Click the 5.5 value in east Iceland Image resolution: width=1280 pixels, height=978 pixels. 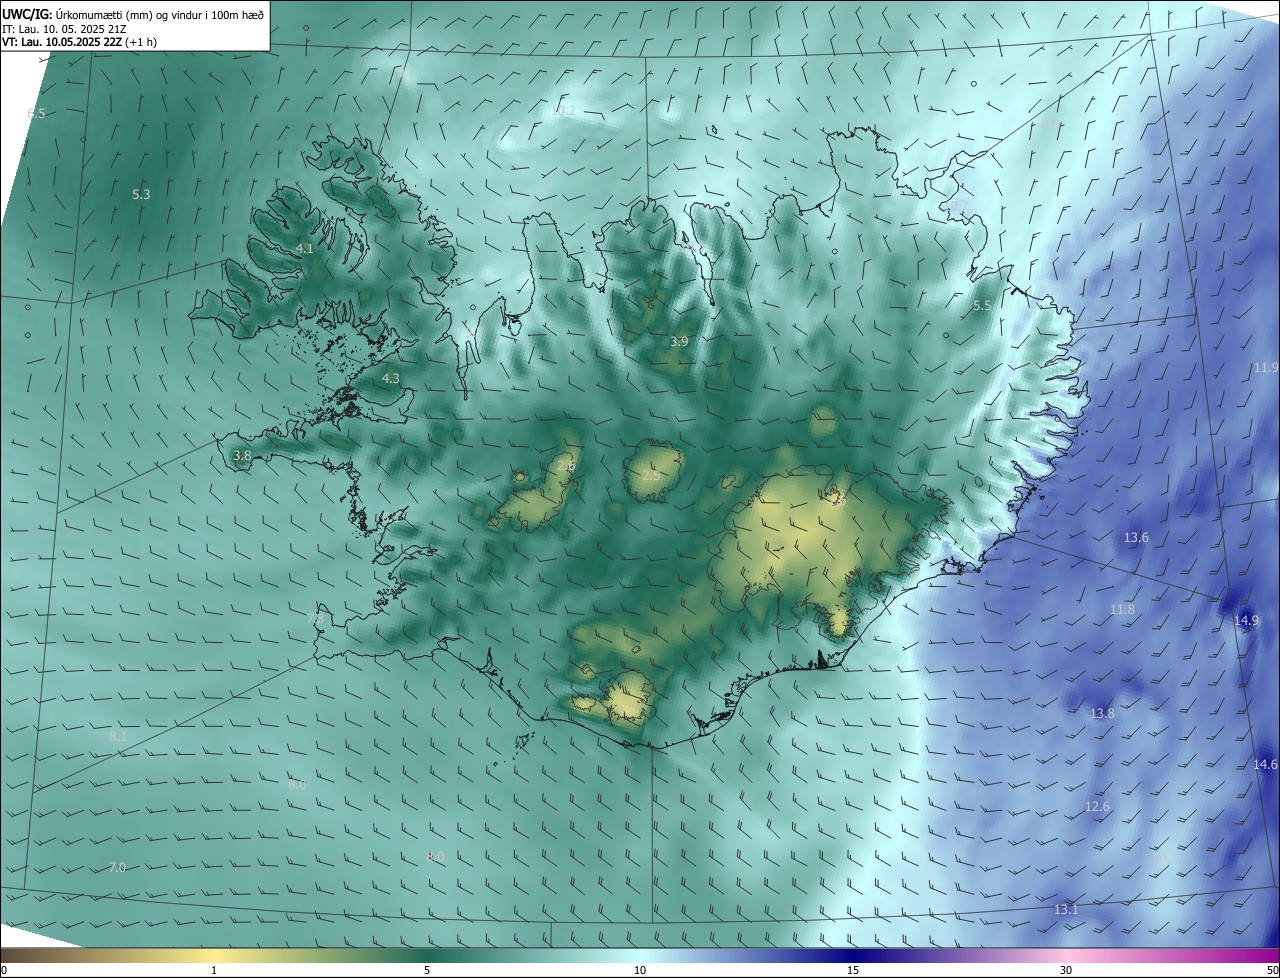(982, 305)
